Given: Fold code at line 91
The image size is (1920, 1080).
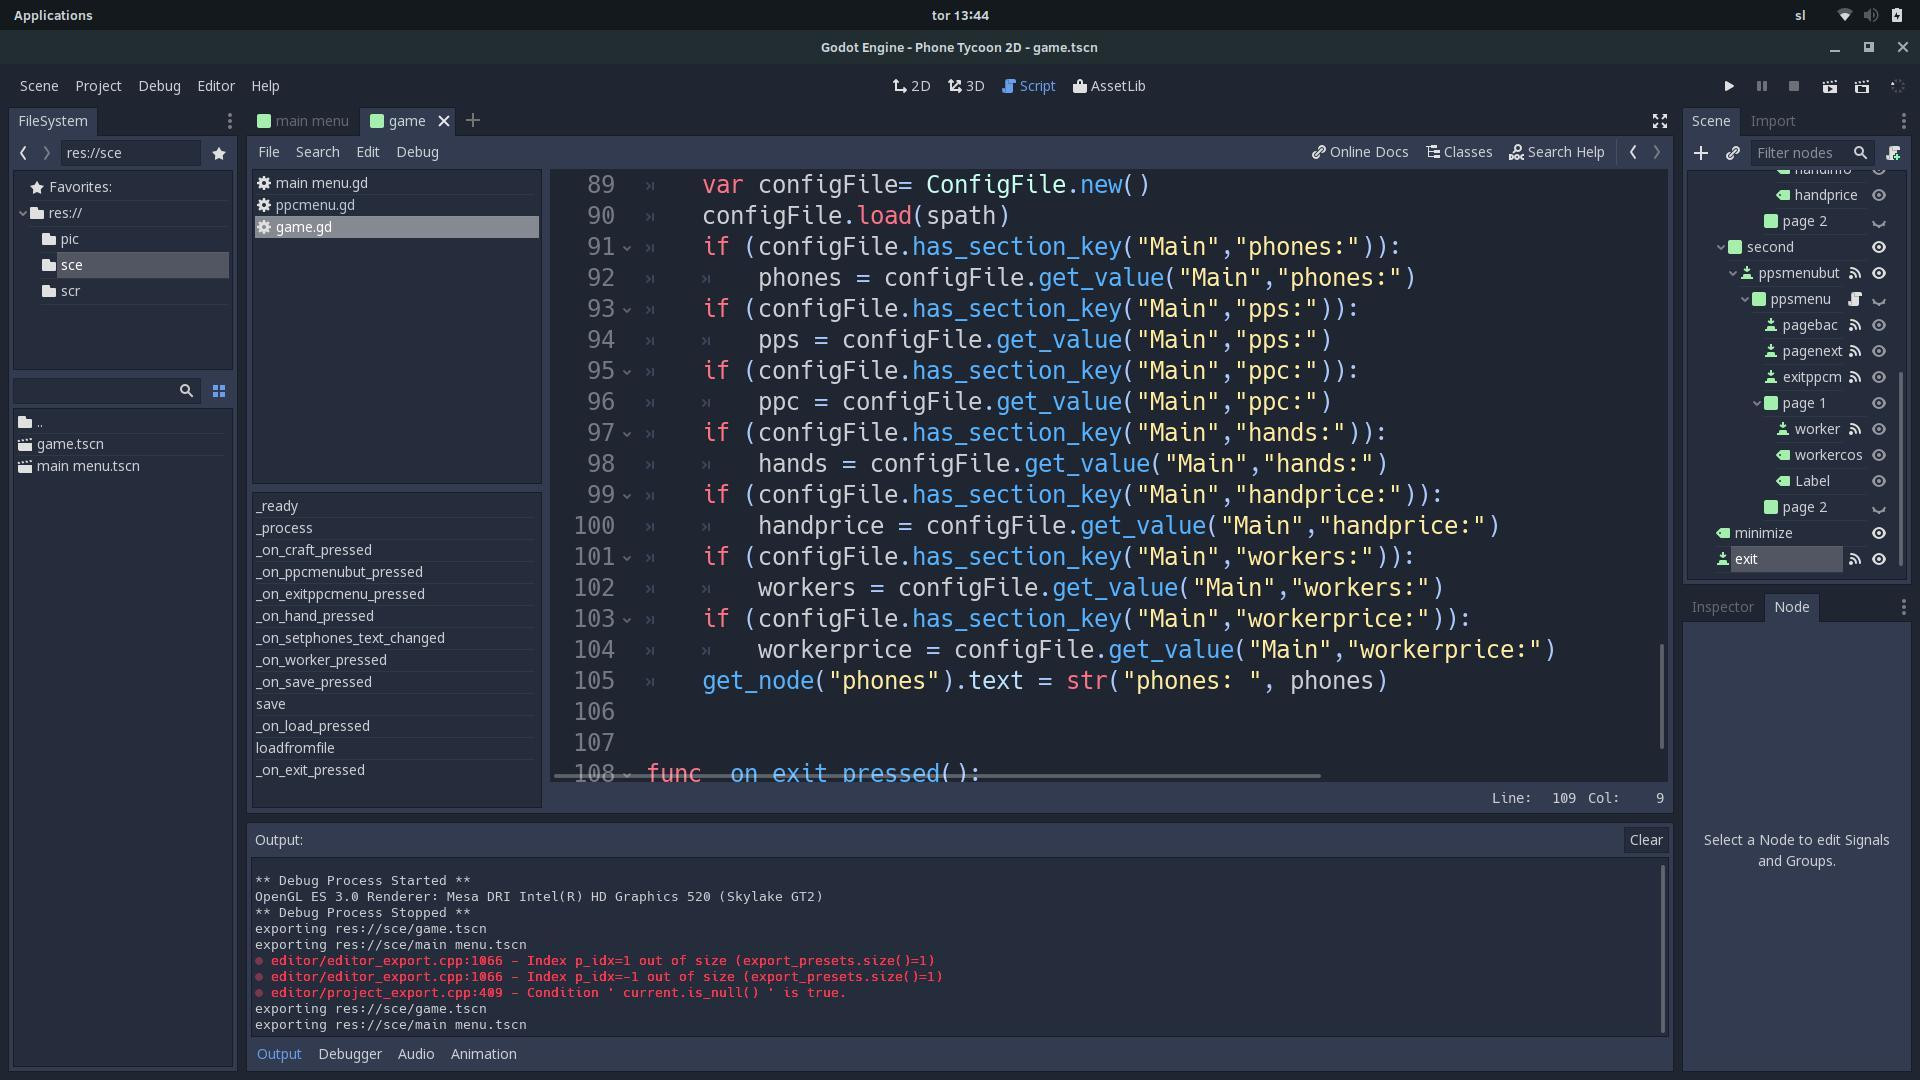Looking at the screenshot, I should pos(627,247).
